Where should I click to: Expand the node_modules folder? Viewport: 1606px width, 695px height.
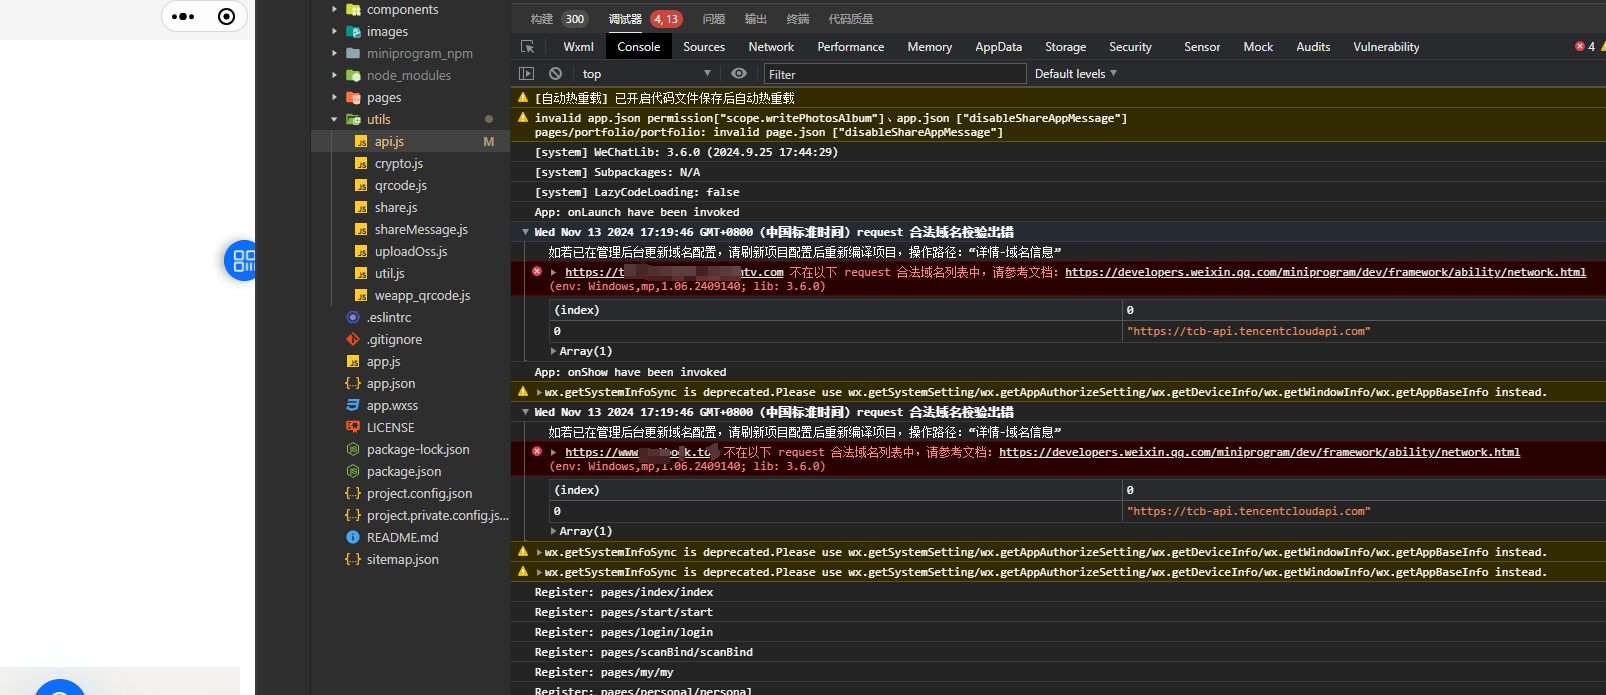pyautogui.click(x=334, y=76)
